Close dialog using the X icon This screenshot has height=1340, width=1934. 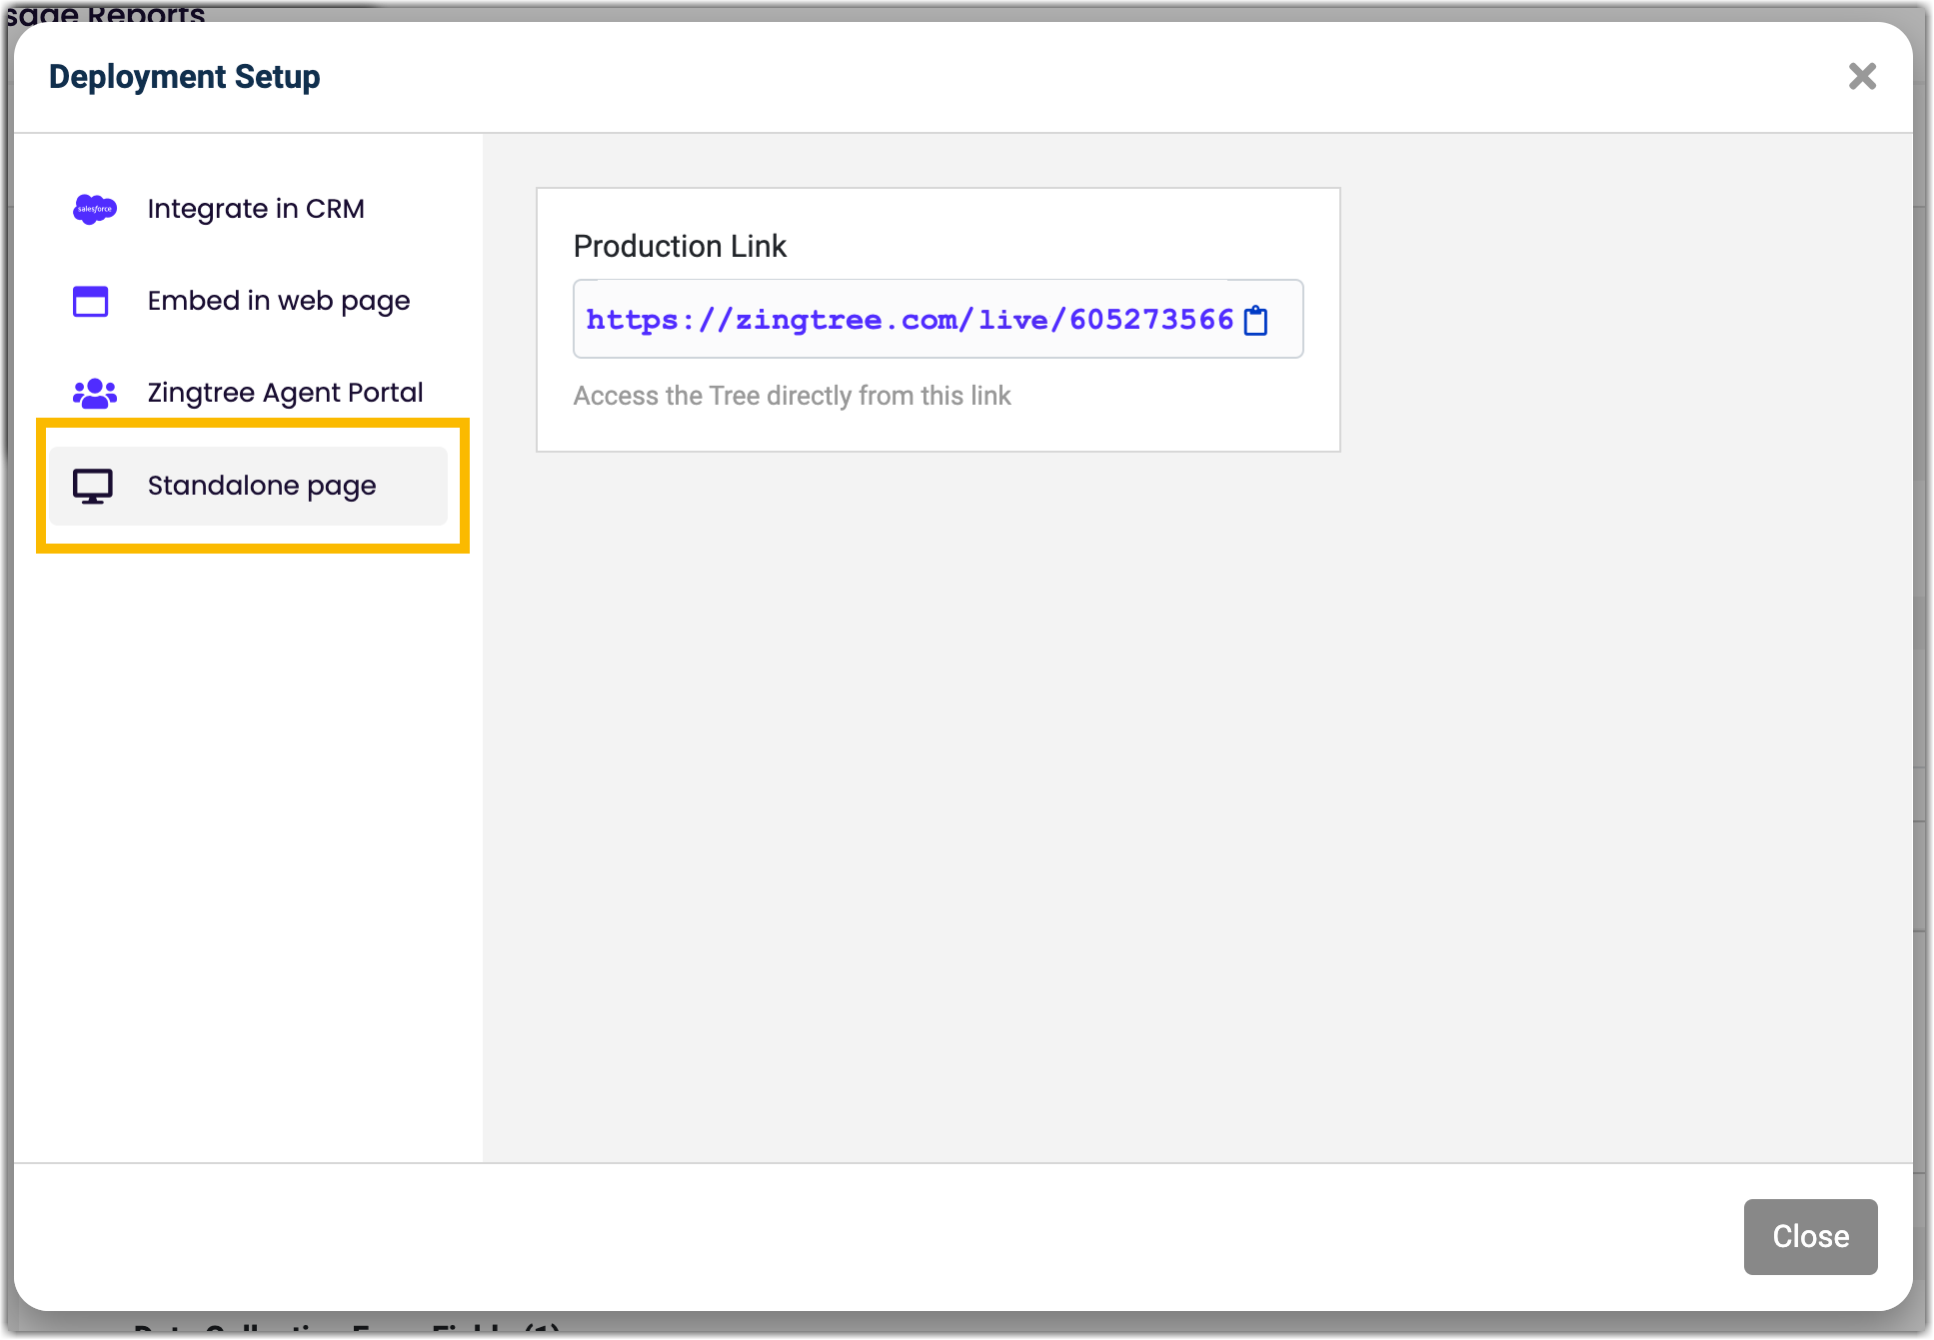(x=1861, y=77)
